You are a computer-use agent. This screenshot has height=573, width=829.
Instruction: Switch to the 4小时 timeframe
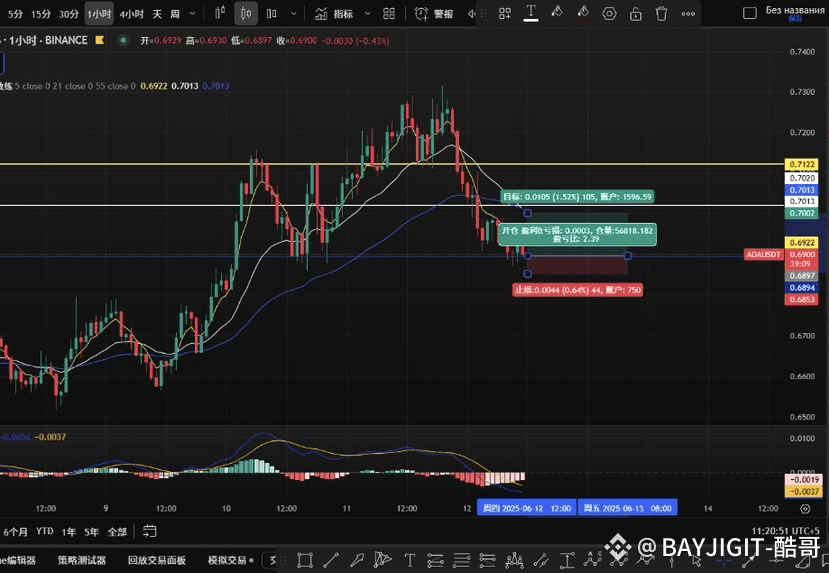[132, 14]
